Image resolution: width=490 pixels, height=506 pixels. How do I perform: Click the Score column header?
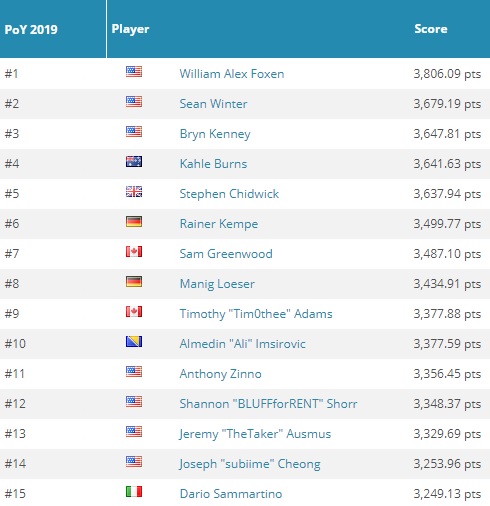(431, 29)
